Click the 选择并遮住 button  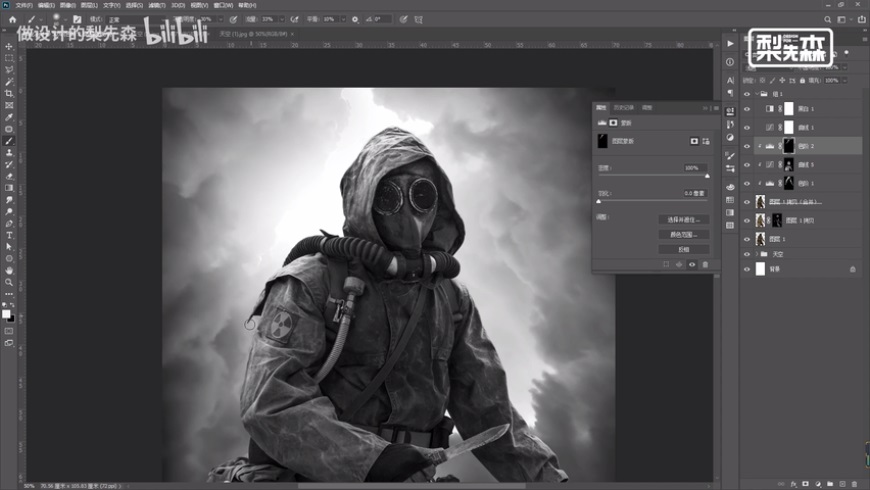point(684,220)
